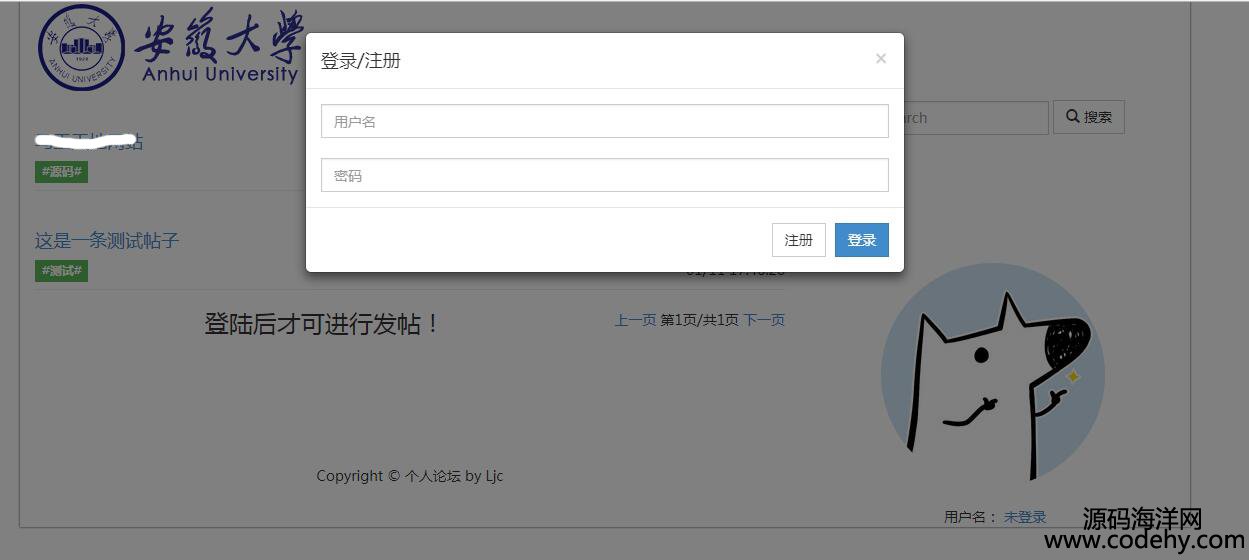Click the 登陆后才可进行发帖！ notice text
This screenshot has height=560, width=1249.
pos(322,323)
